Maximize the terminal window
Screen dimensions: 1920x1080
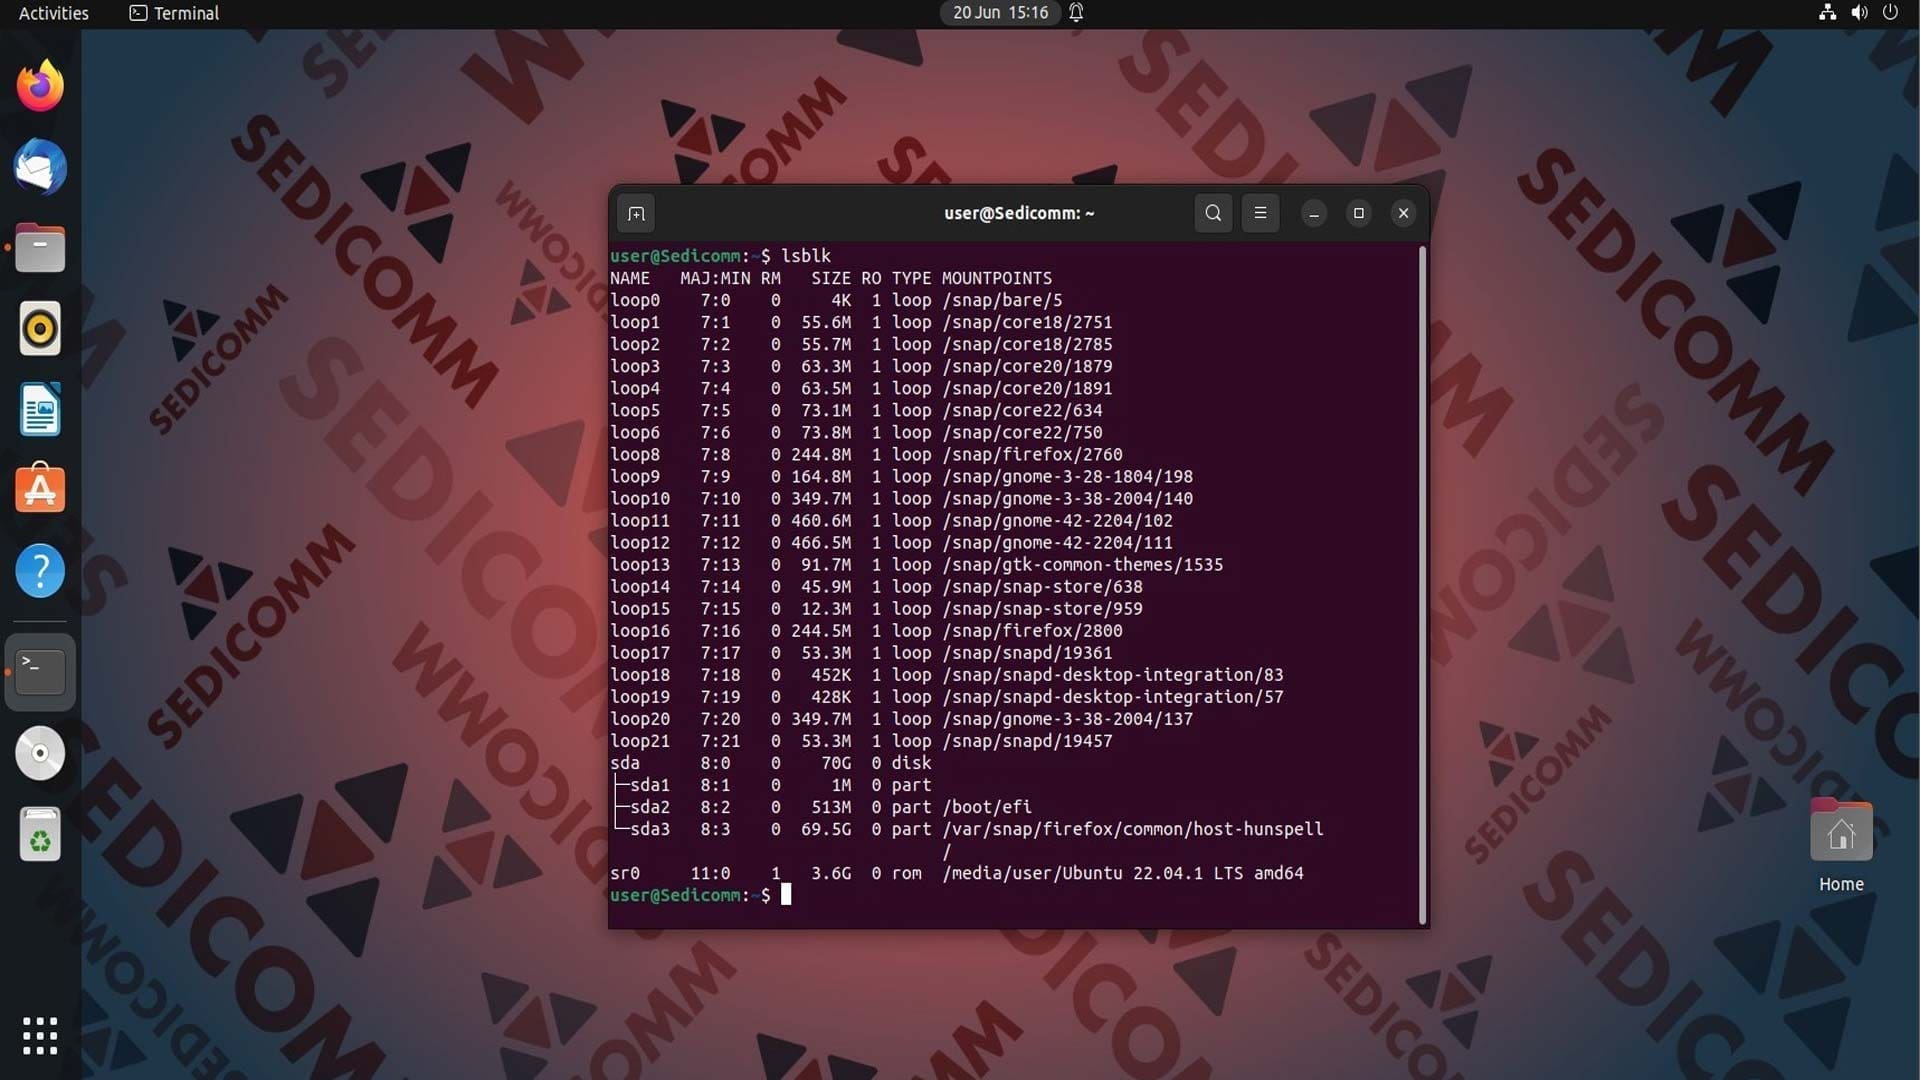pos(1358,213)
